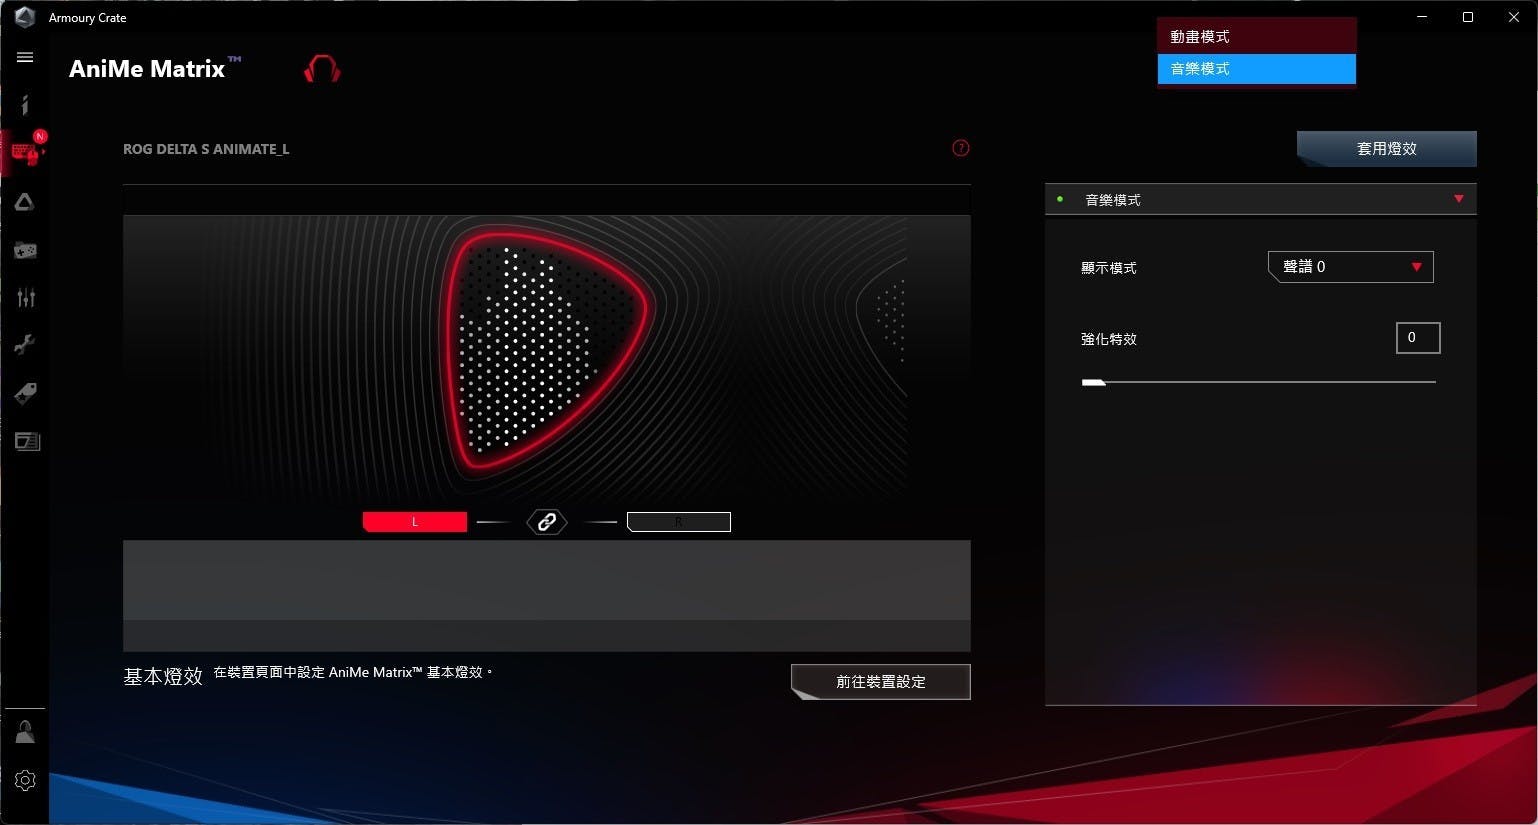The height and width of the screenshot is (825, 1538).
Task: Click the Armoury Crate app logo icon
Action: point(25,17)
